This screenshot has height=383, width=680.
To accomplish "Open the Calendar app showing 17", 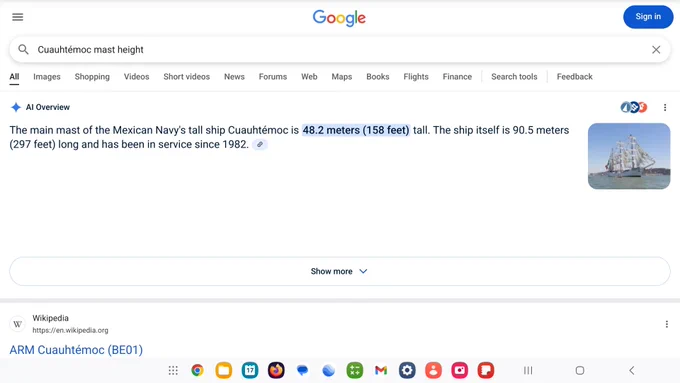I will coord(250,370).
